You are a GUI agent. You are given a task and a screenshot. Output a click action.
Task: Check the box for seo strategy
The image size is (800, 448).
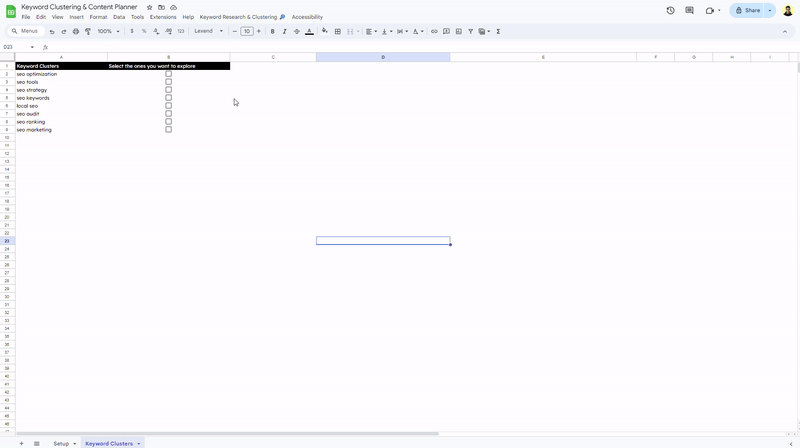[x=168, y=90]
